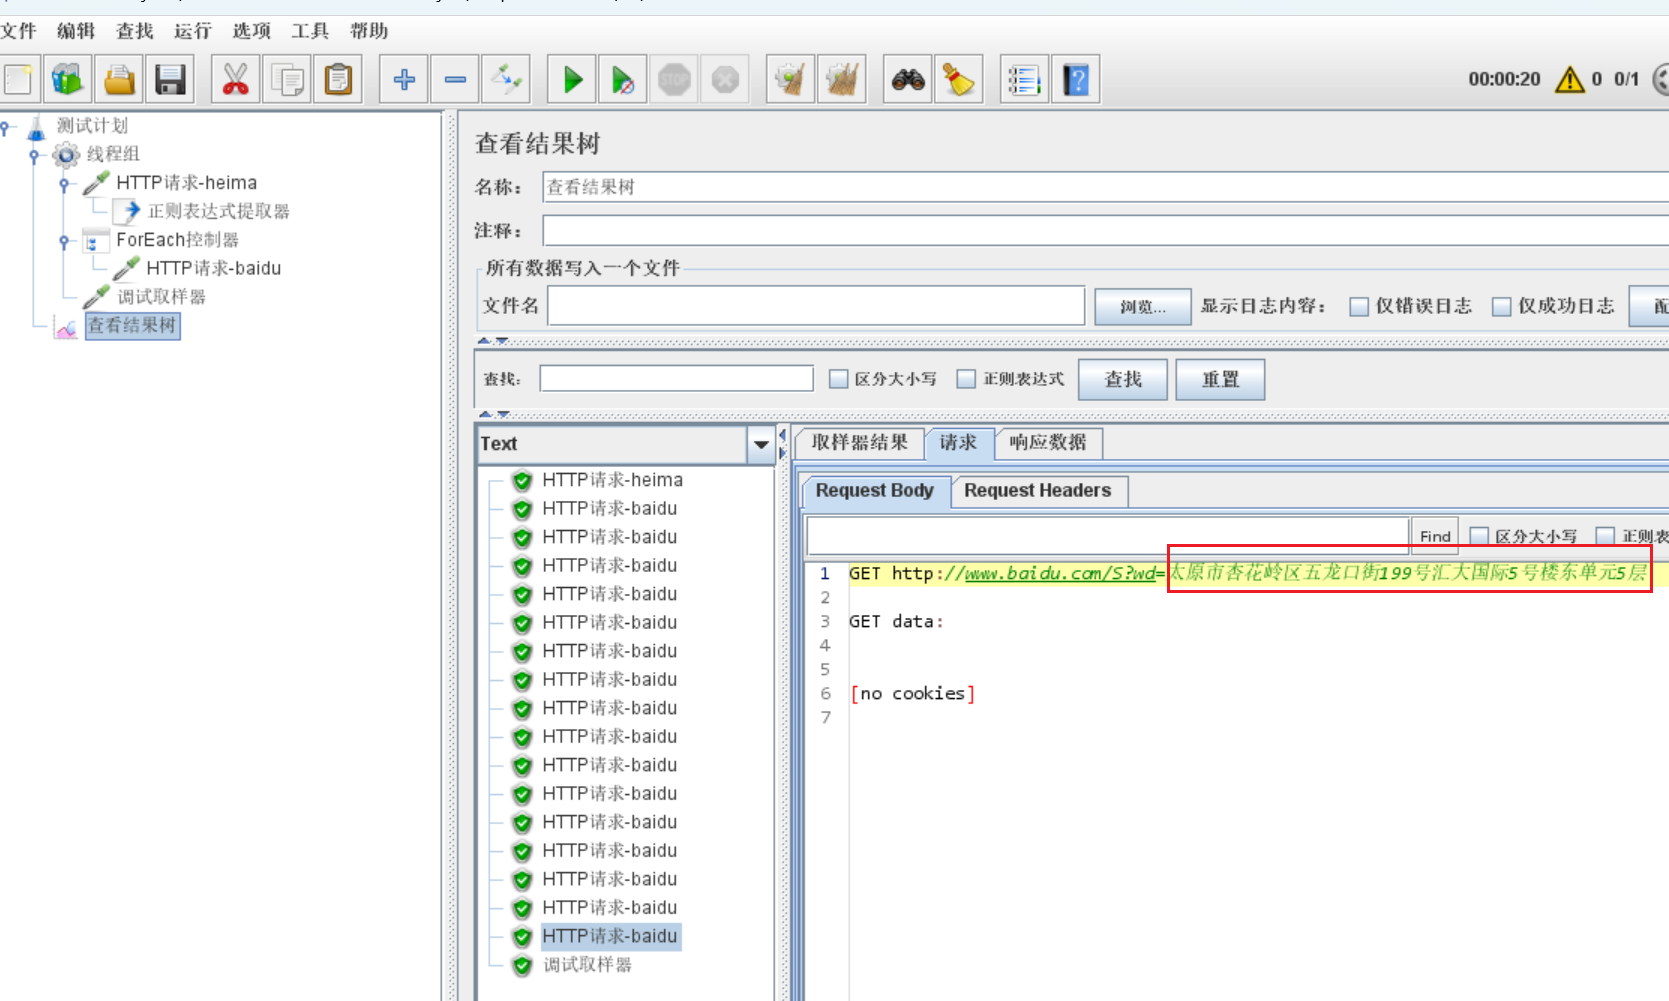Open the 工具 menu
Viewport: 1669px width, 1001px height.
(x=310, y=31)
